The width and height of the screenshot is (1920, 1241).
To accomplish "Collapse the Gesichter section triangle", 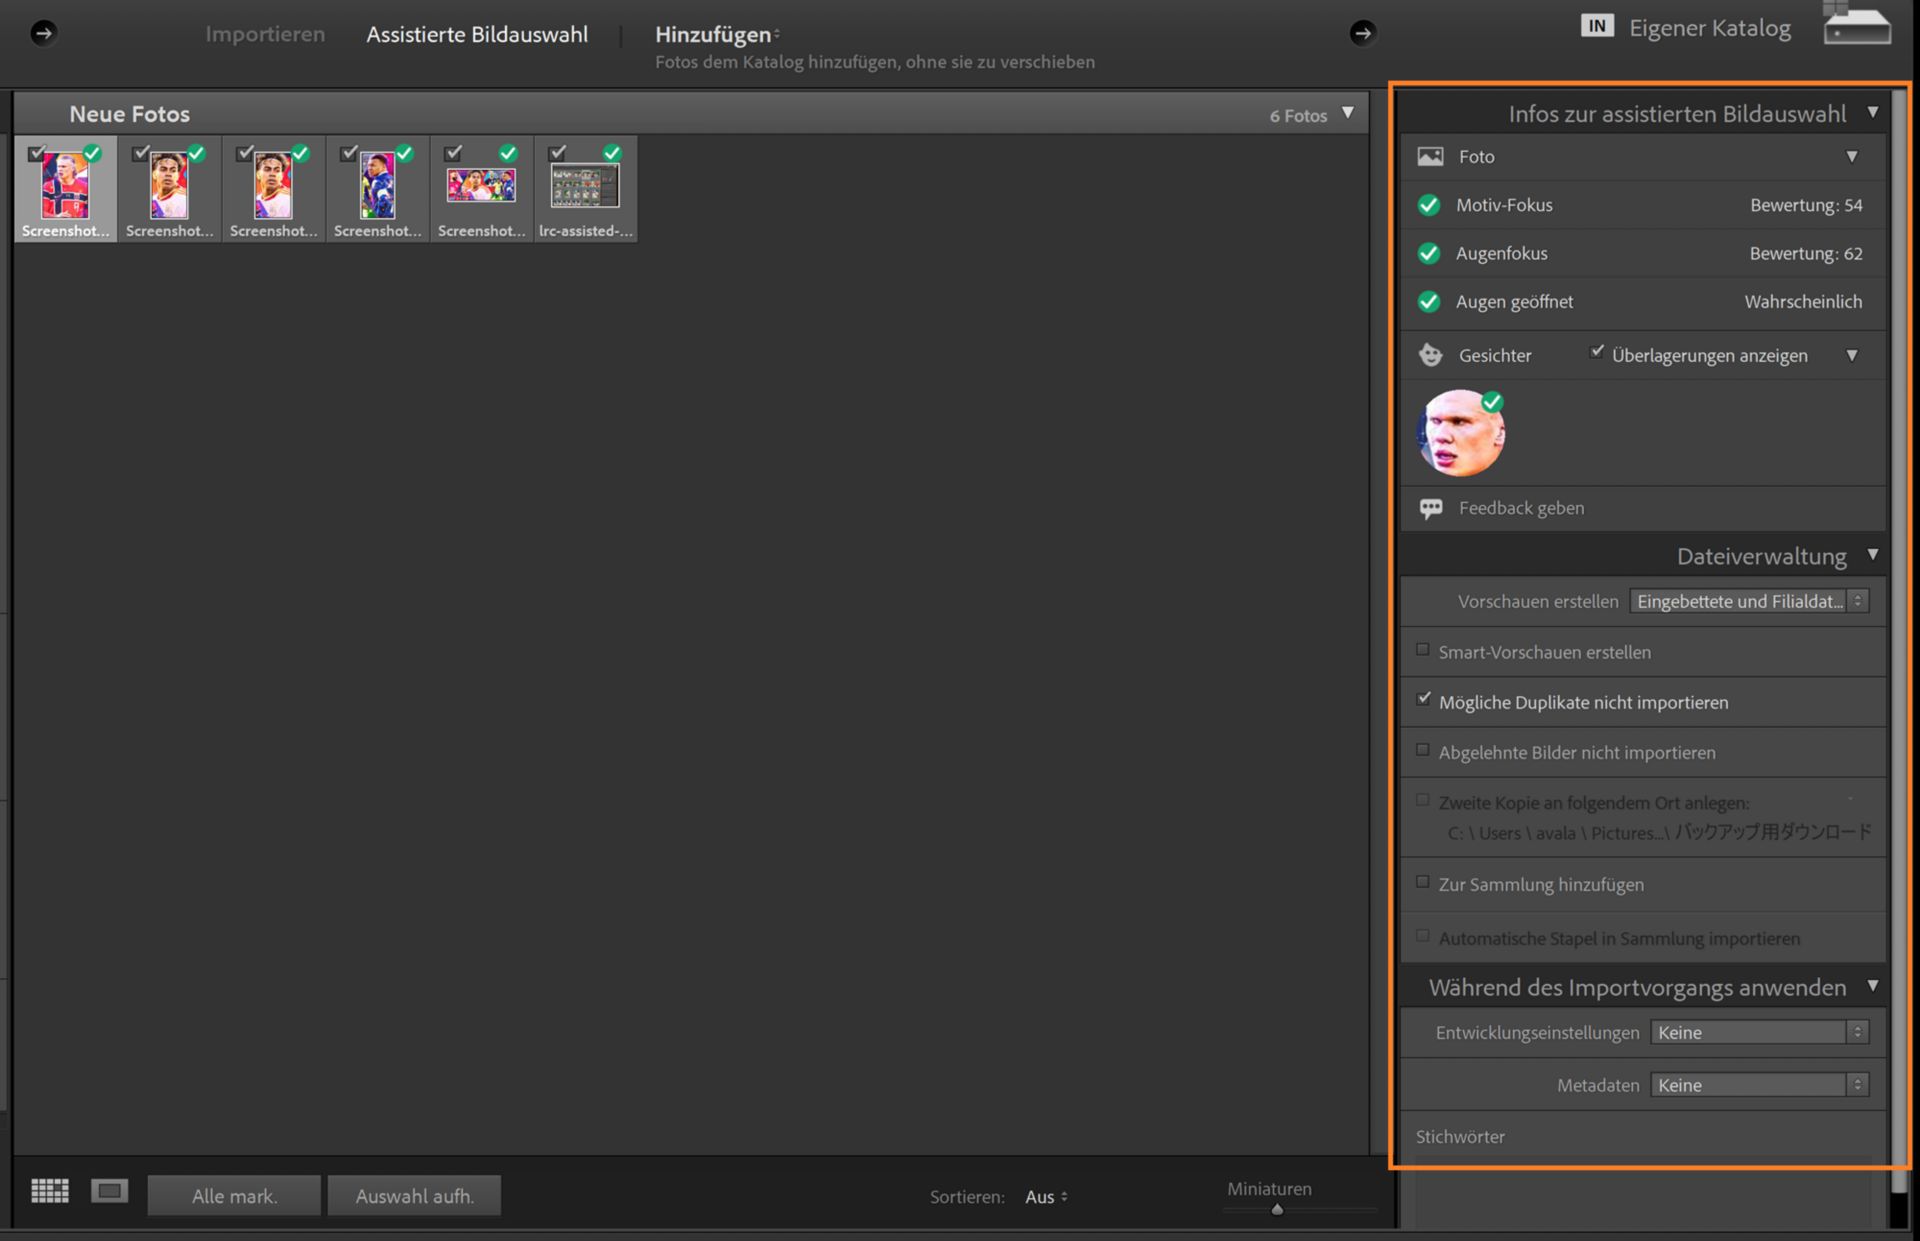I will 1852,355.
